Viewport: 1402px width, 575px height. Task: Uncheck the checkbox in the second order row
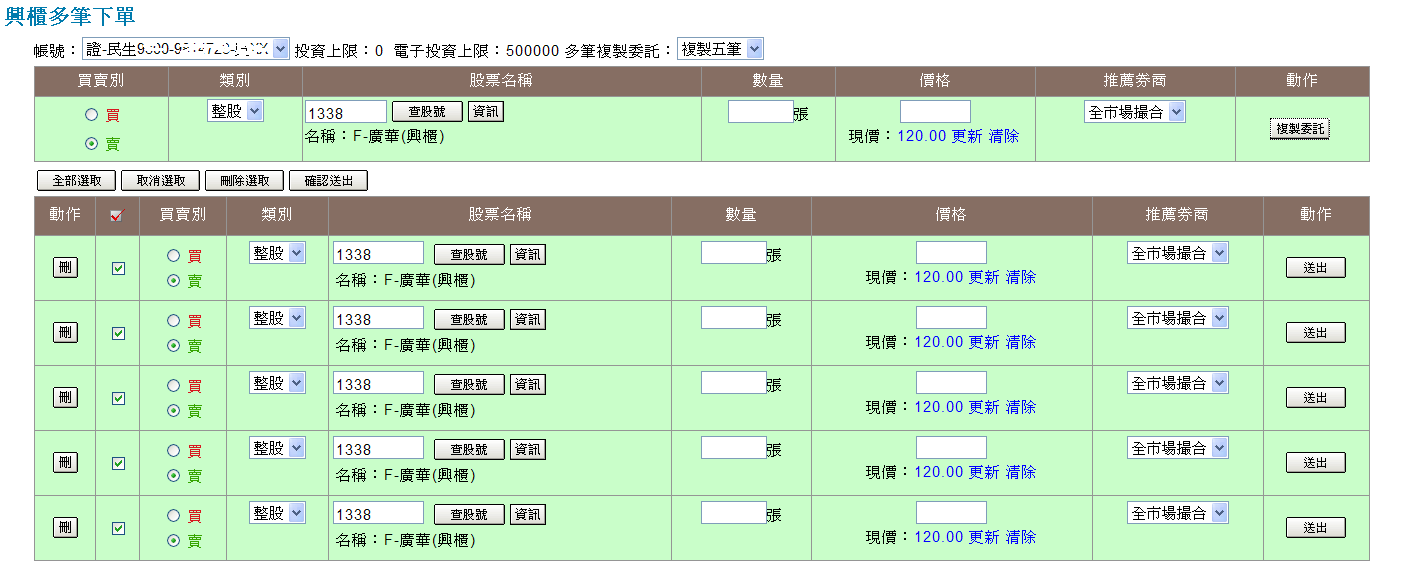click(118, 333)
